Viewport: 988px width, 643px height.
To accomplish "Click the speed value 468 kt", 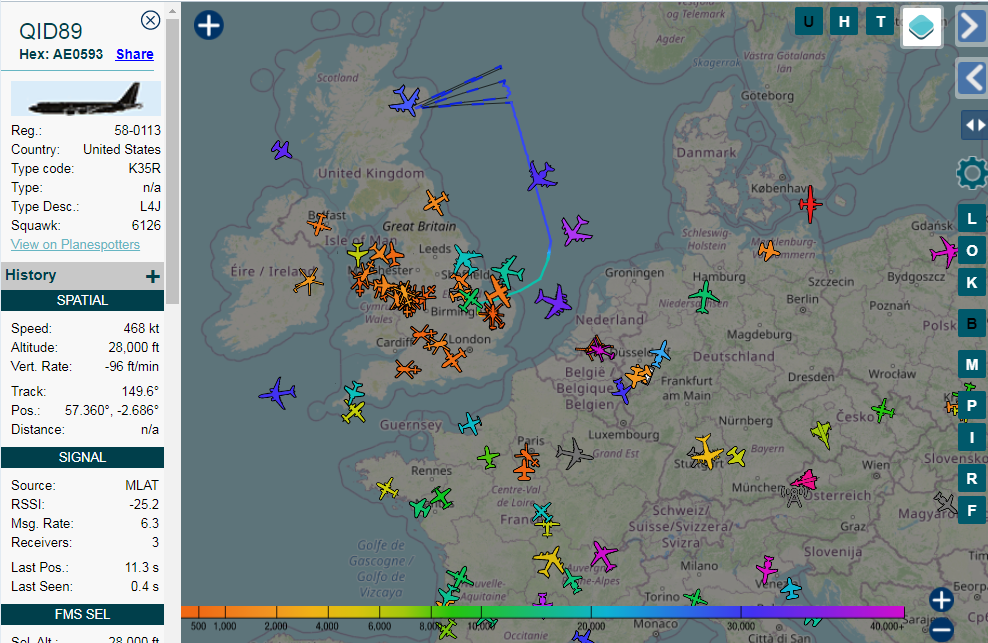I will (x=141, y=328).
